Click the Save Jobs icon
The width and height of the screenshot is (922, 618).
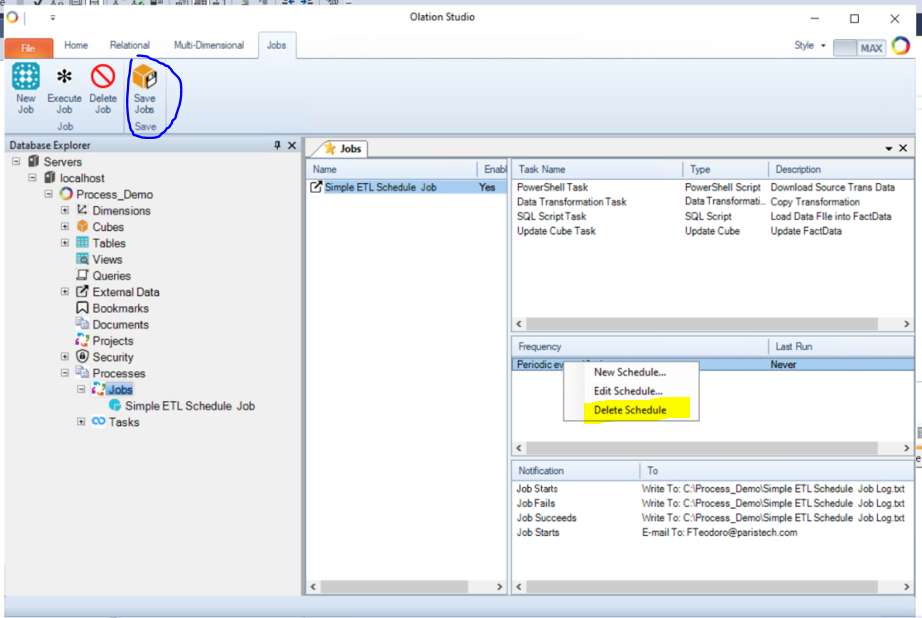[x=145, y=76]
